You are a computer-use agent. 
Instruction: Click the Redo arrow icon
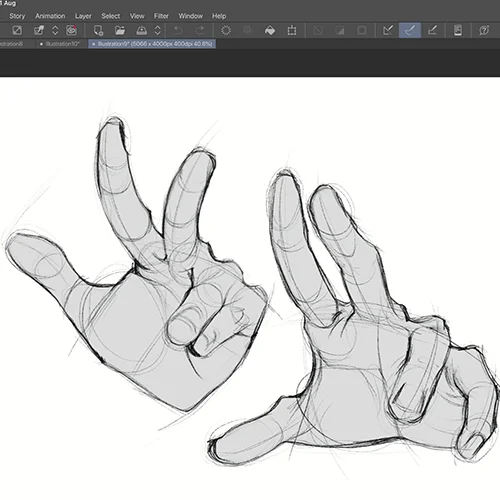point(200,31)
